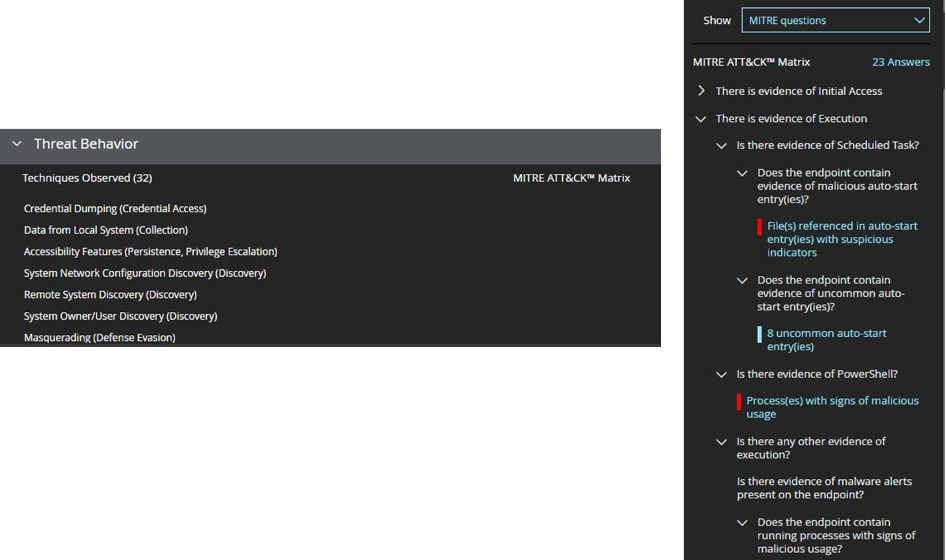Collapse uncommon auto-start entries question chevron
The width and height of the screenshot is (946, 560).
[x=742, y=281]
